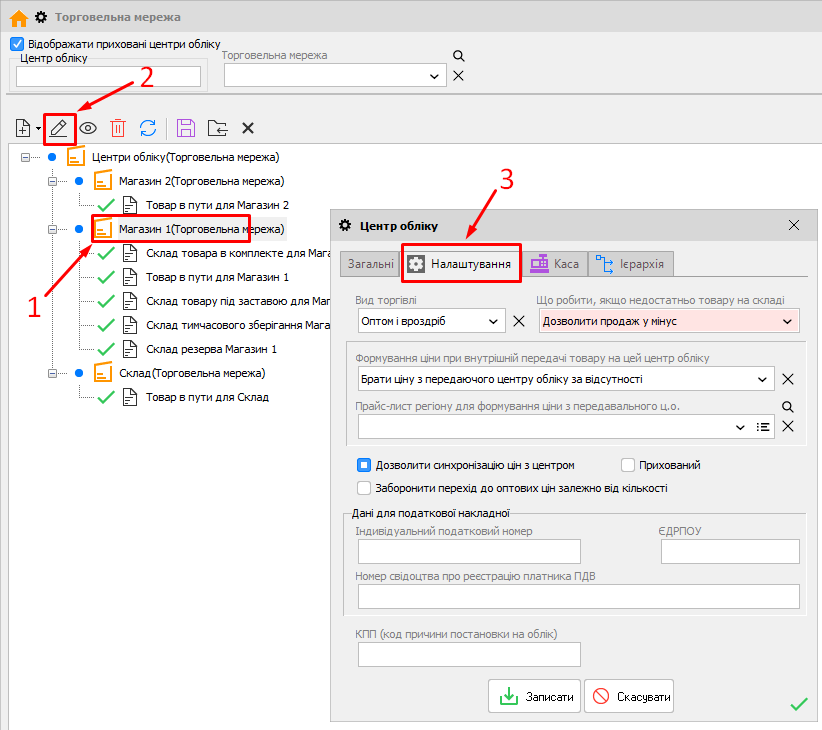
Task: Click the eye view icon in toolbar
Action: (x=89, y=128)
